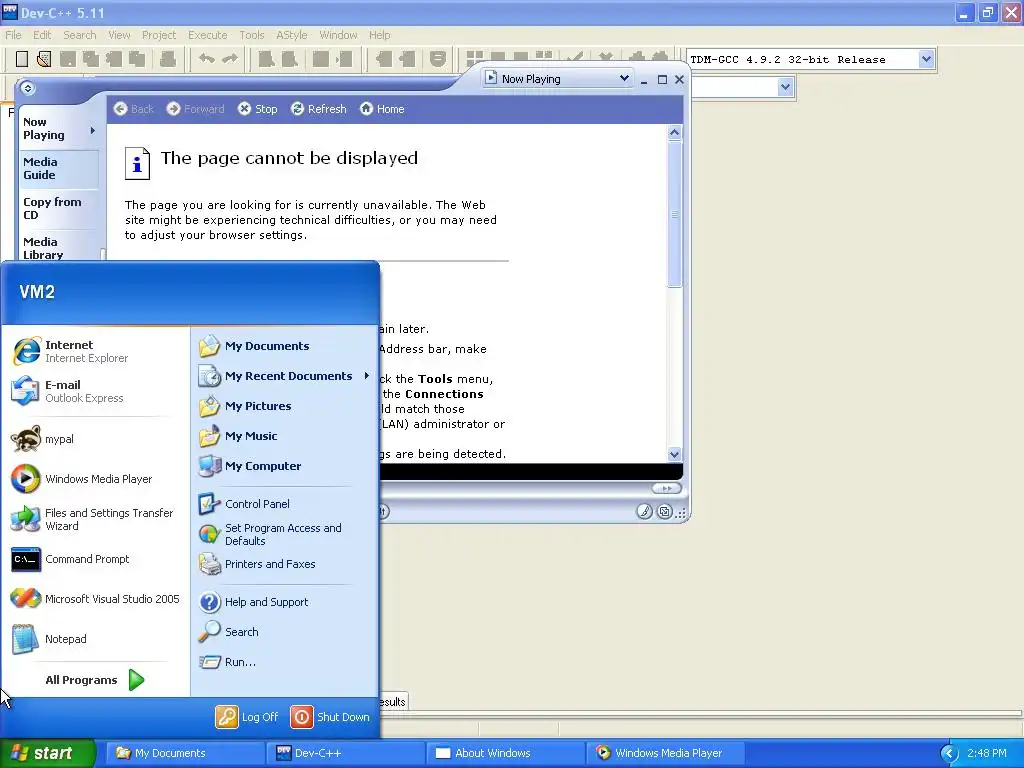Click the New file icon in Dev-C++ toolbar
Image resolution: width=1024 pixels, height=768 pixels.
tap(22, 59)
